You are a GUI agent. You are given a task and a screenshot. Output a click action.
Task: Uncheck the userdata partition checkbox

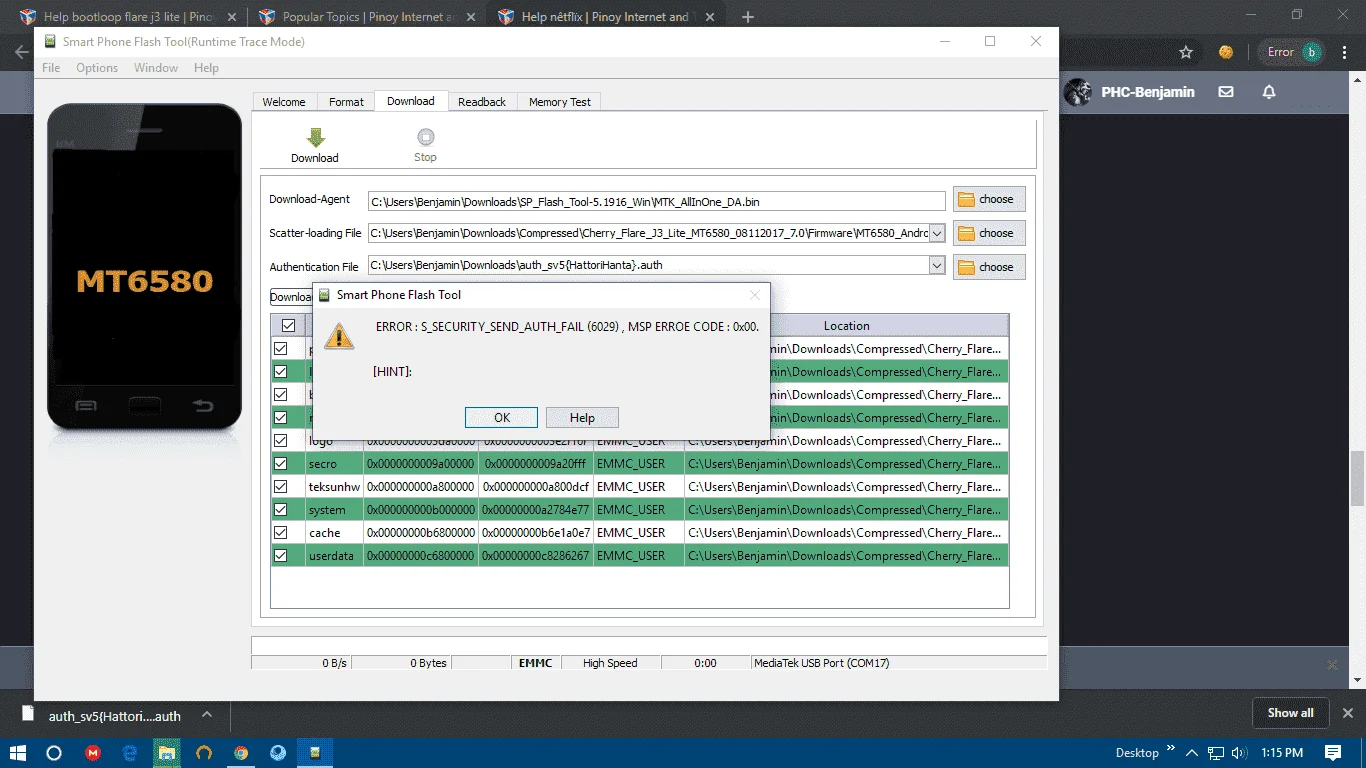click(281, 556)
